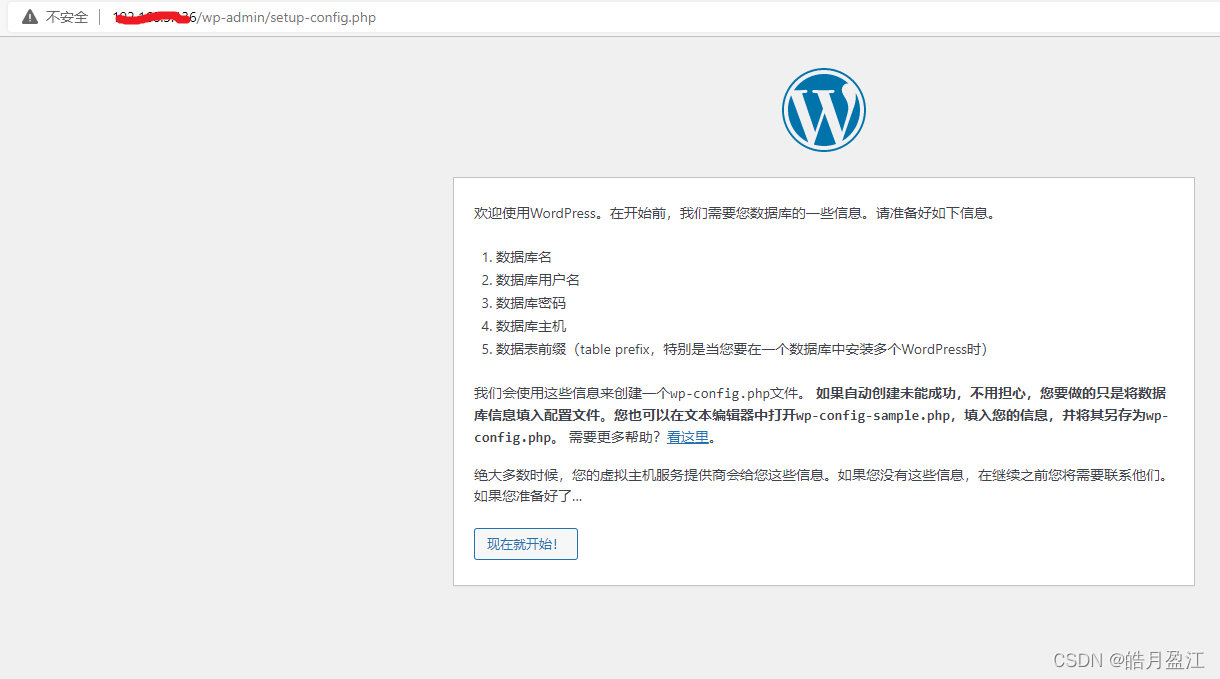Click the 绝大多数时候 paragraph line
This screenshot has height=679, width=1220.
click(x=821, y=476)
